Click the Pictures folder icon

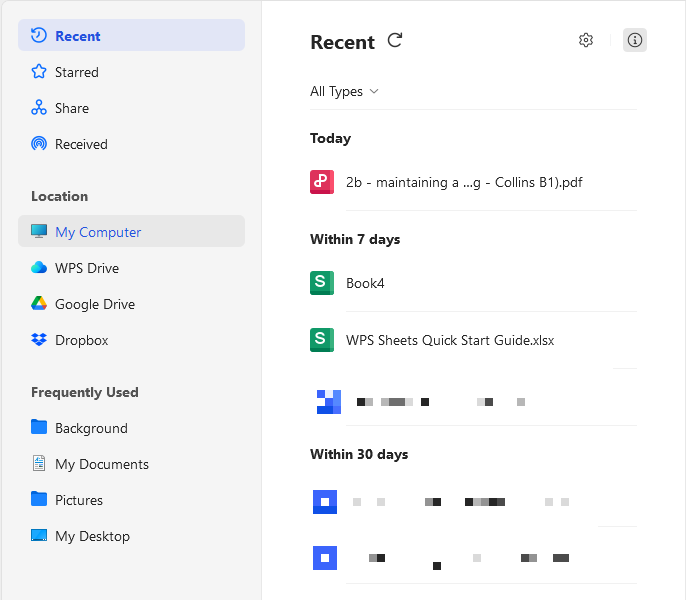pos(39,500)
